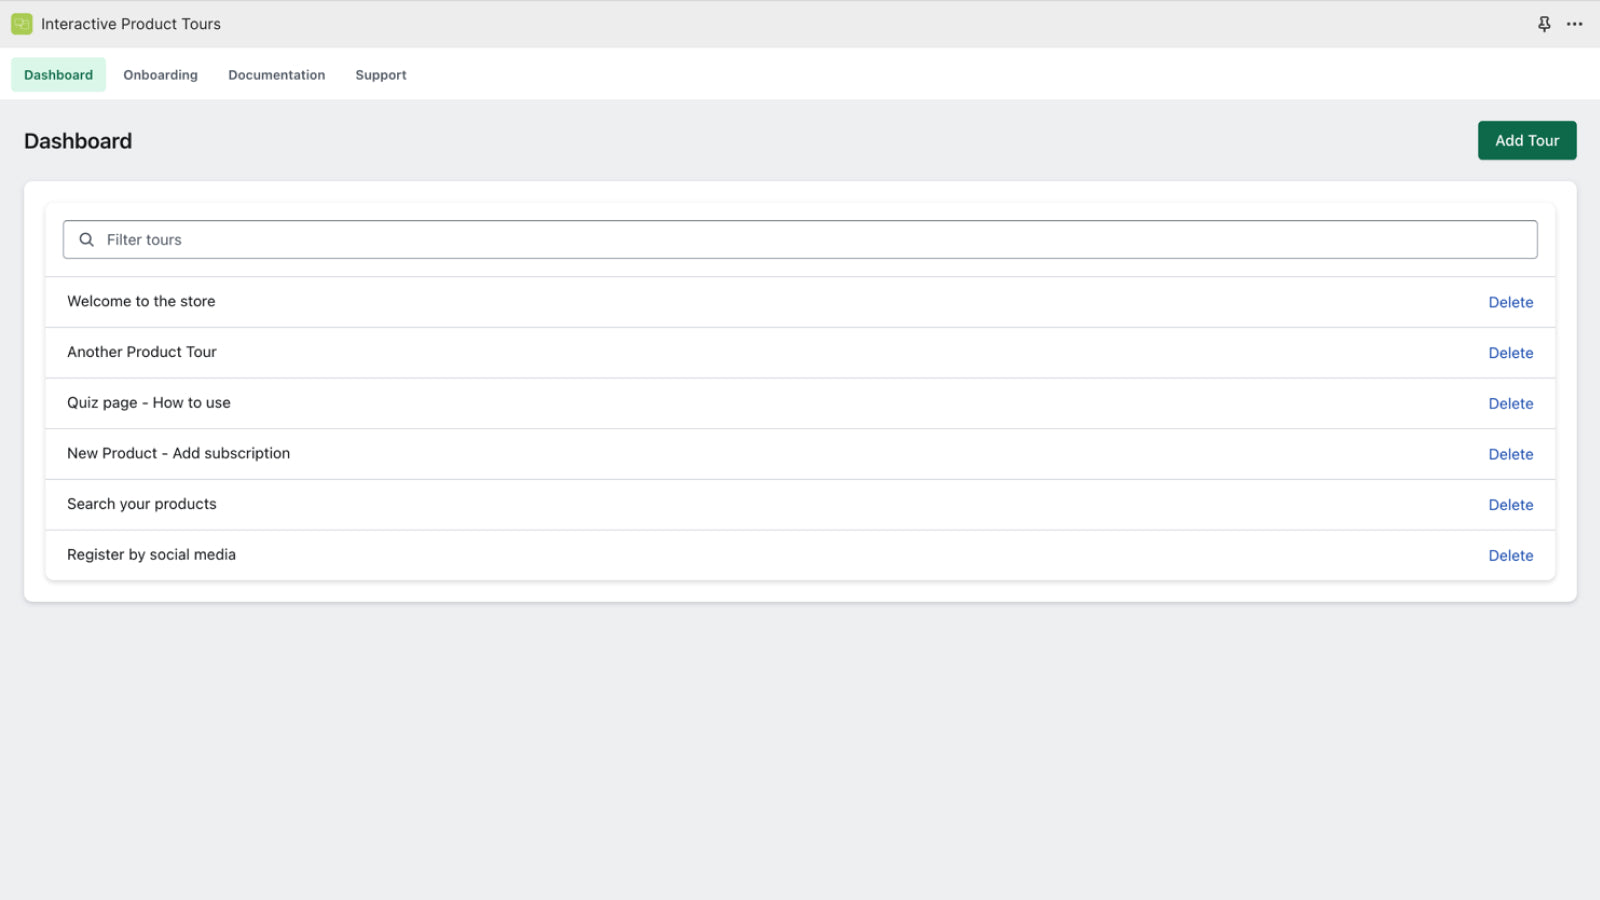
Task: Open the Welcome to the store tour
Action: (x=141, y=301)
